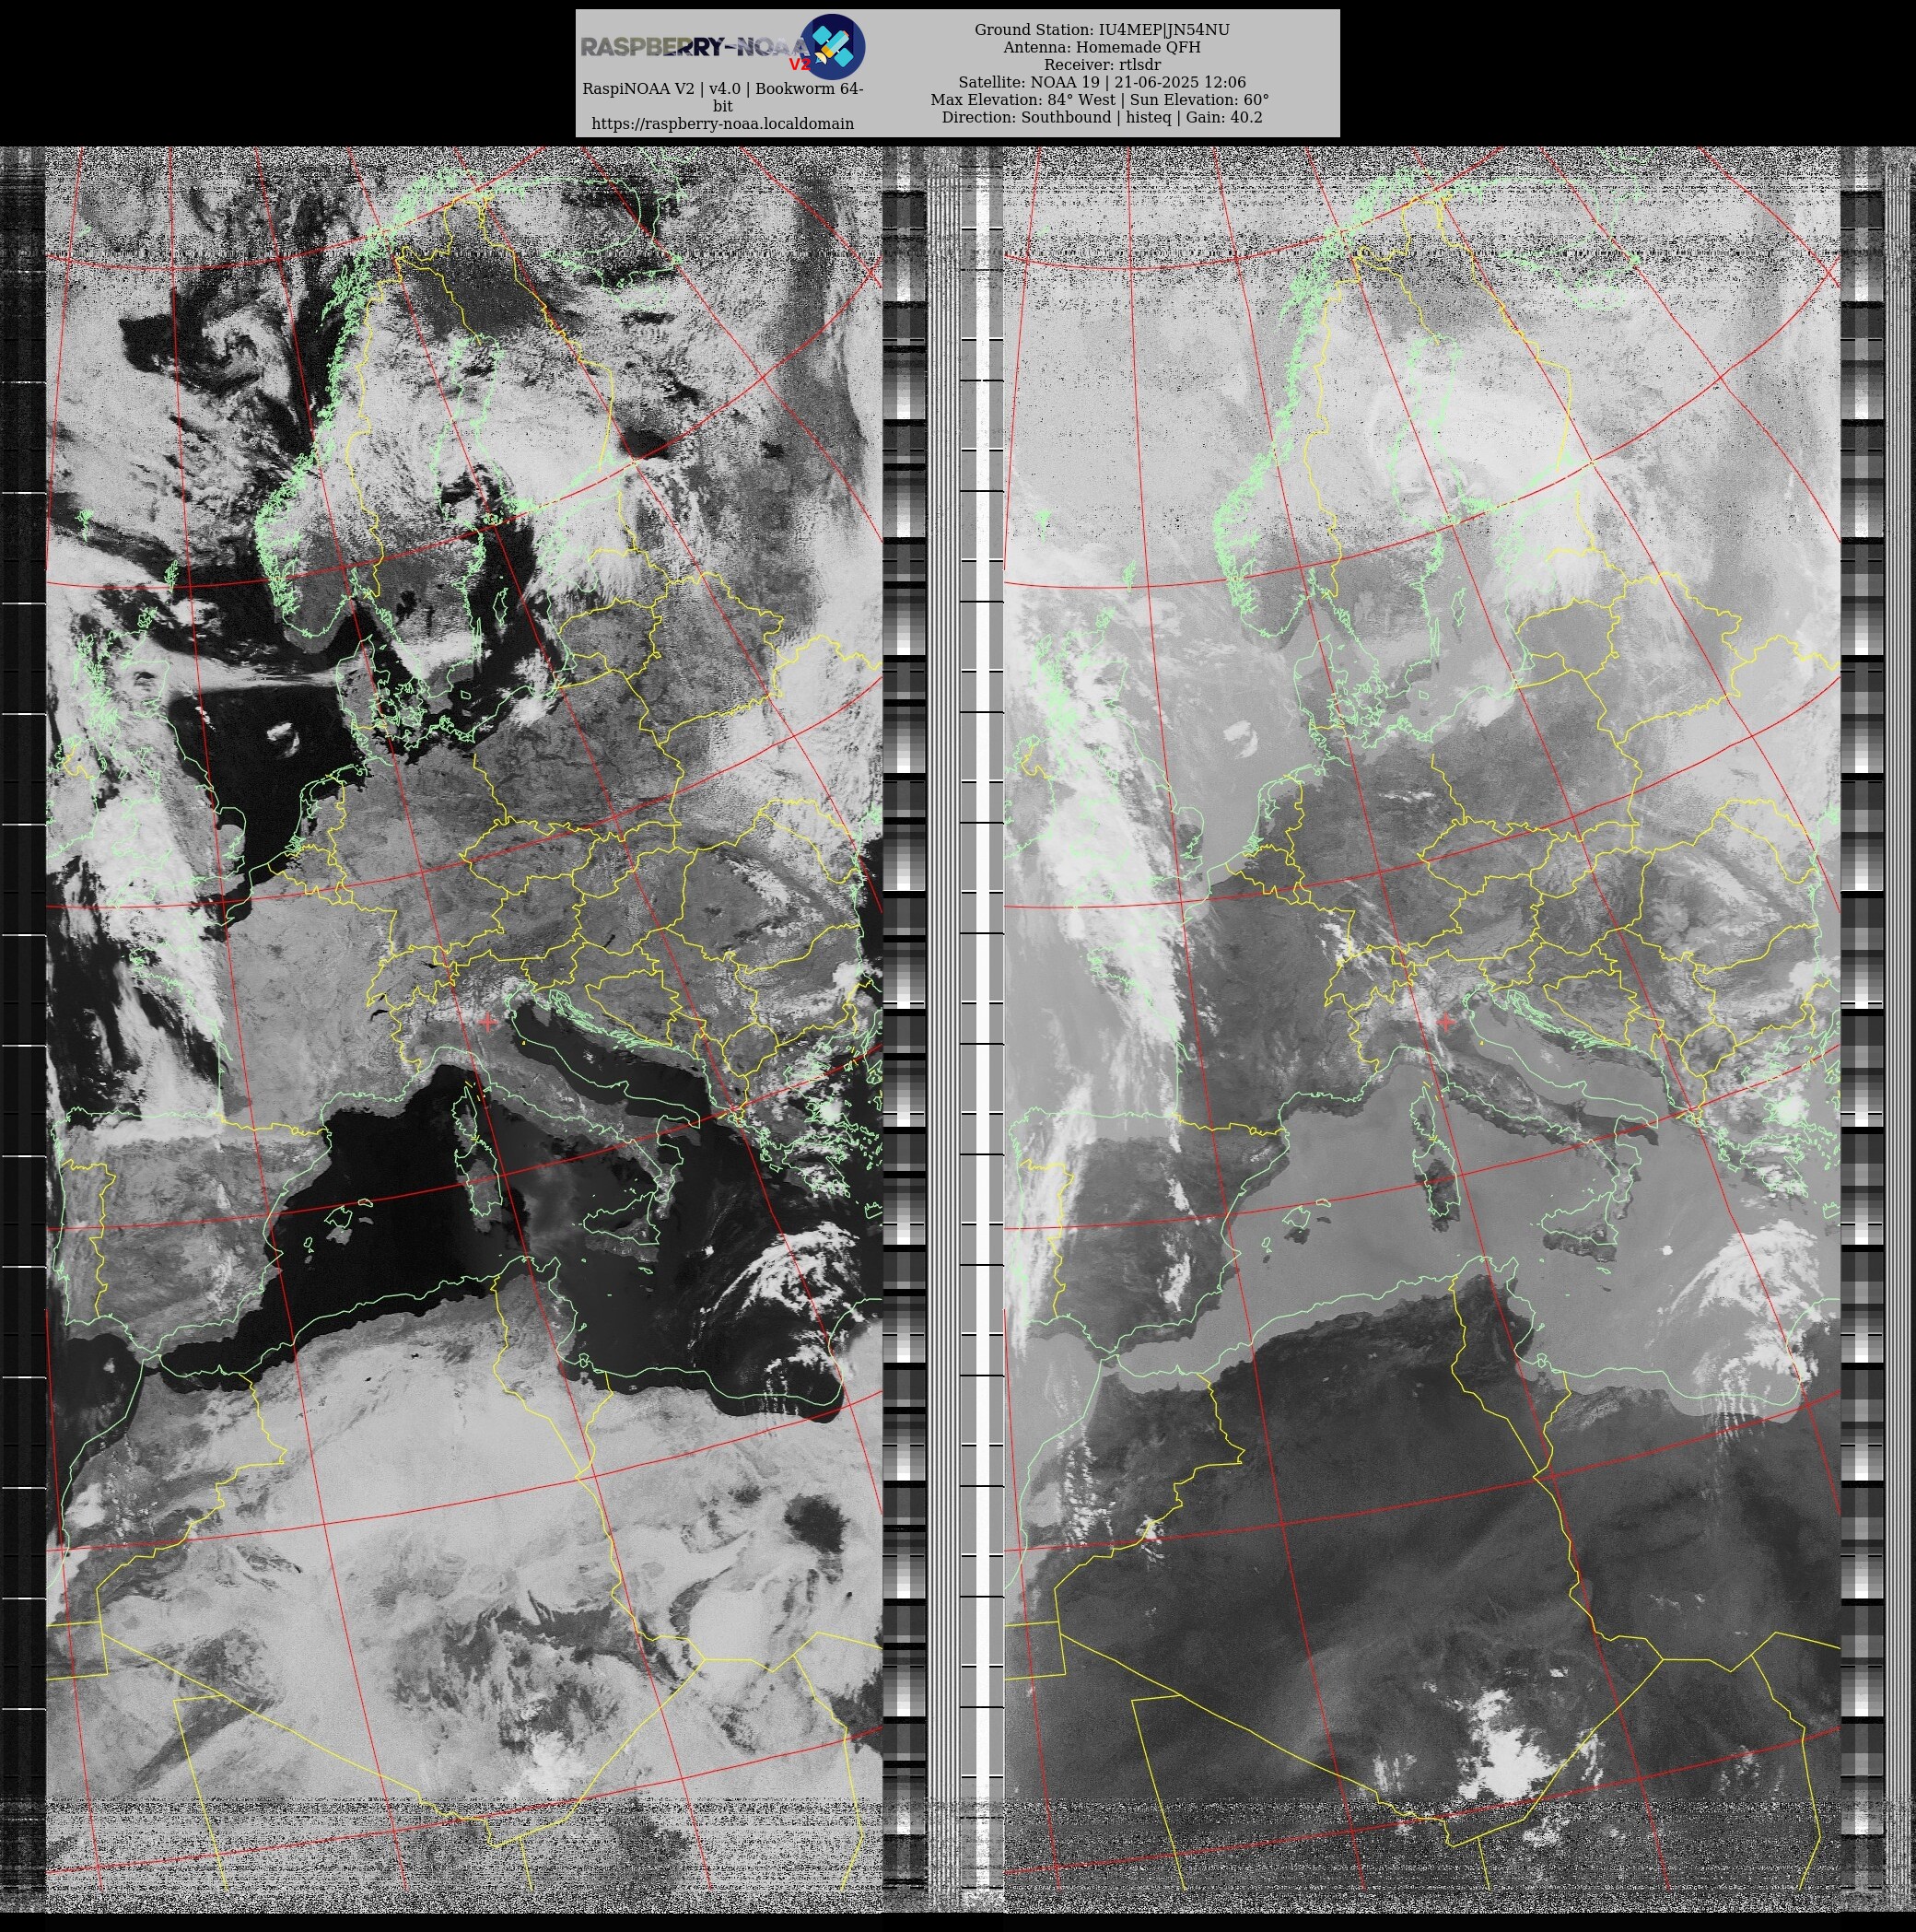Open the https://raspberry-noaa.localdomain link
The image size is (1916, 1932).
coord(722,123)
